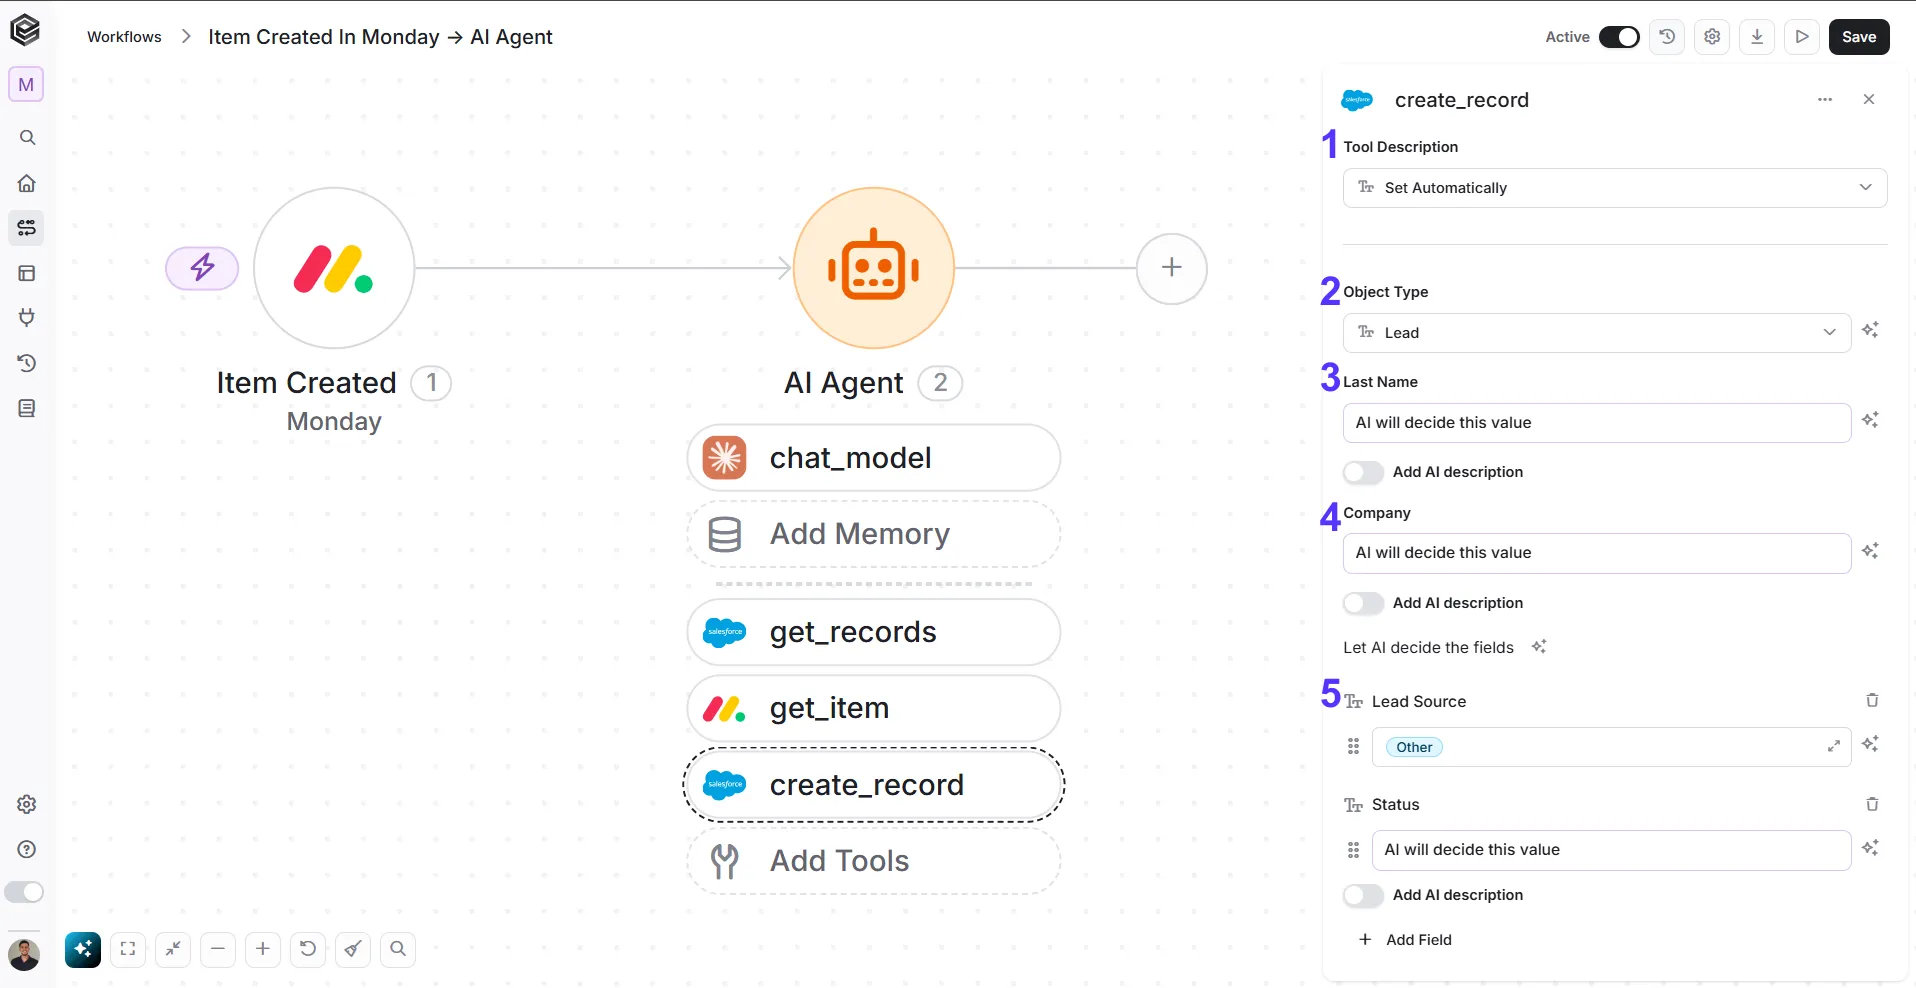Select the chat_model node

point(874,458)
